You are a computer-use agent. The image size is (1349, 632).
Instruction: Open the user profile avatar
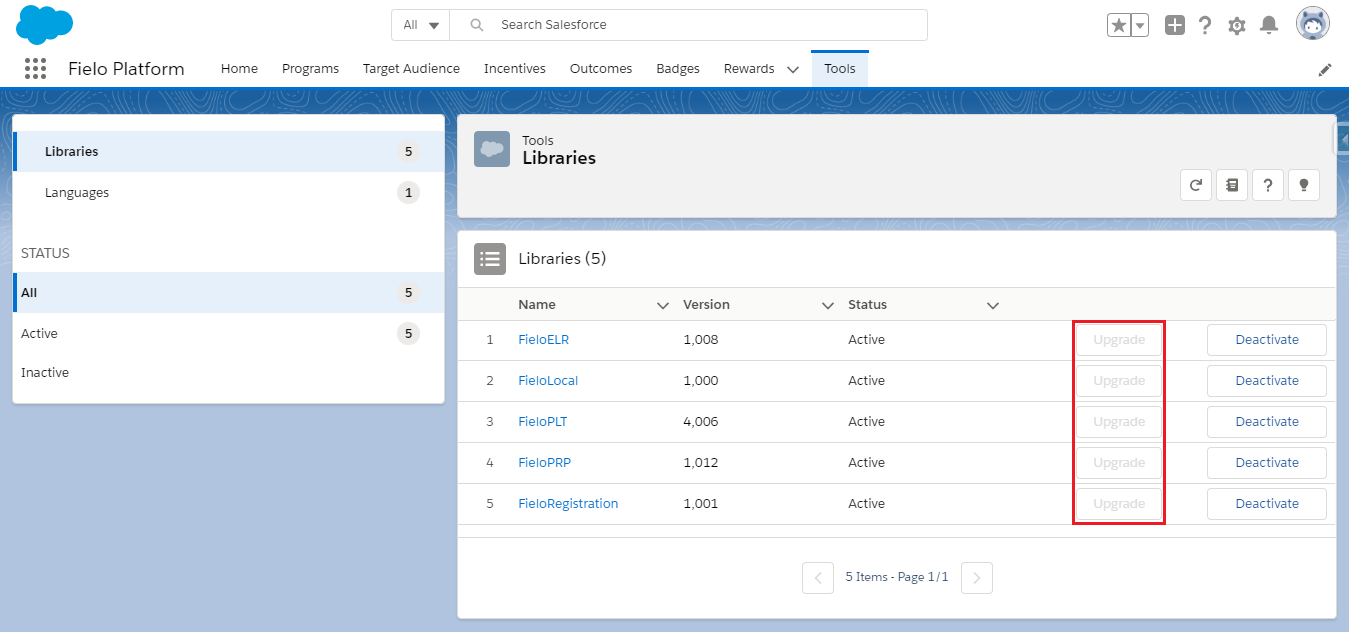pyautogui.click(x=1312, y=23)
